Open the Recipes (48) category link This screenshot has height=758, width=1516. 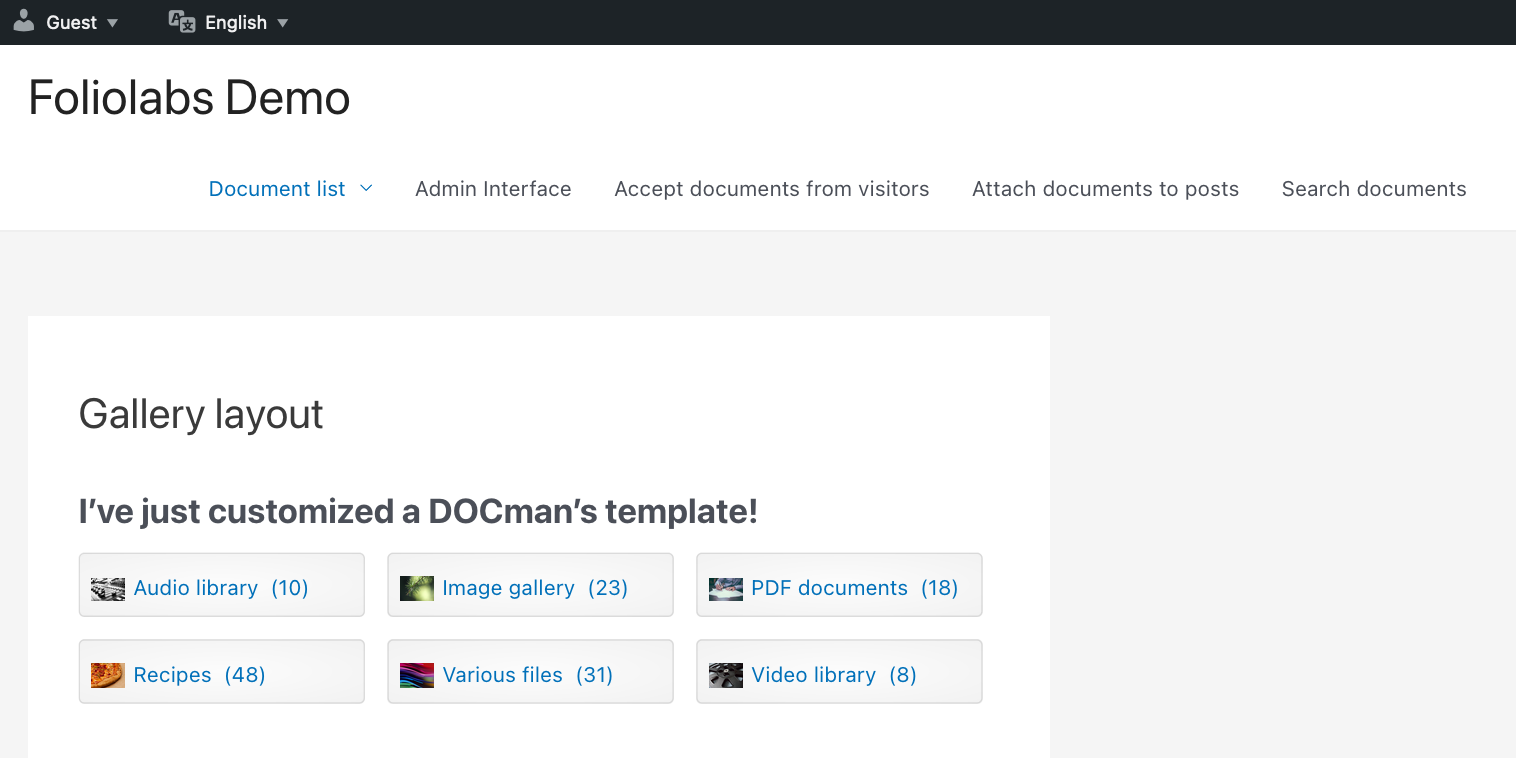pyautogui.click(x=199, y=675)
